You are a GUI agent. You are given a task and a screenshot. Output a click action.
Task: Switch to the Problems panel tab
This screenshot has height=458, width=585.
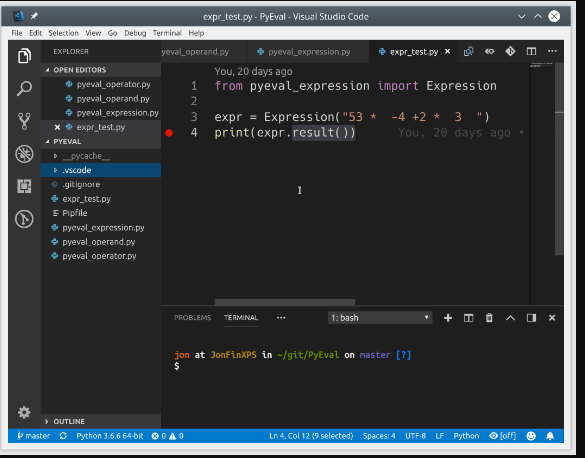193,318
